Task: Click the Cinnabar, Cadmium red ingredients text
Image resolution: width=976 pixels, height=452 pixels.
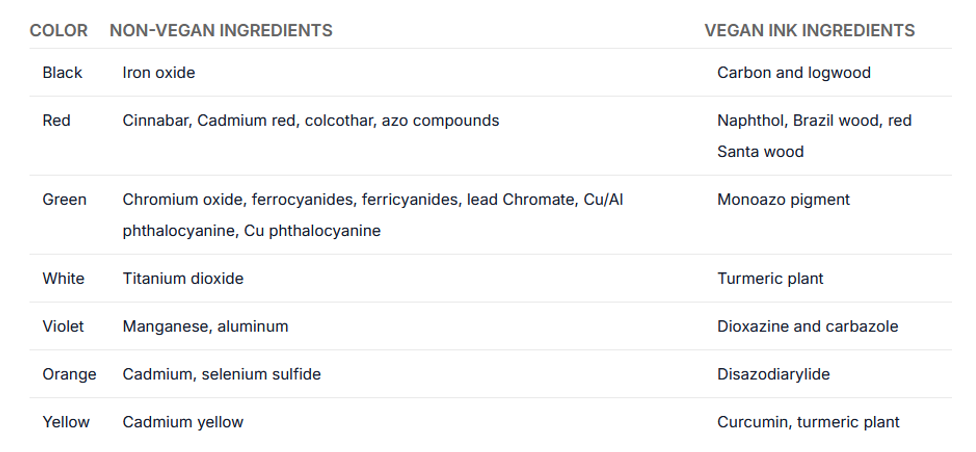Action: point(310,121)
